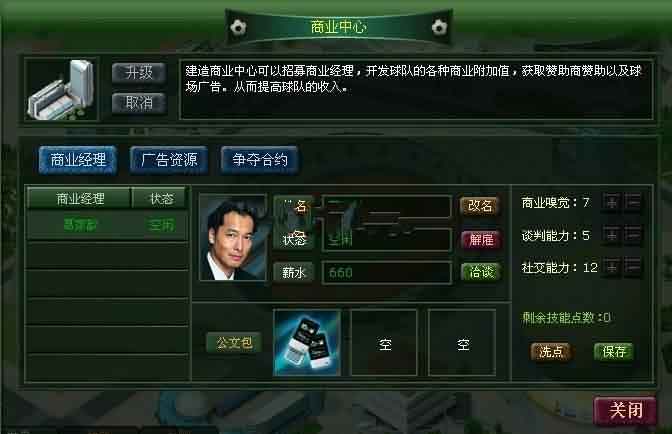
Task: Reset skill points with the 洗点 button
Action: coord(551,352)
